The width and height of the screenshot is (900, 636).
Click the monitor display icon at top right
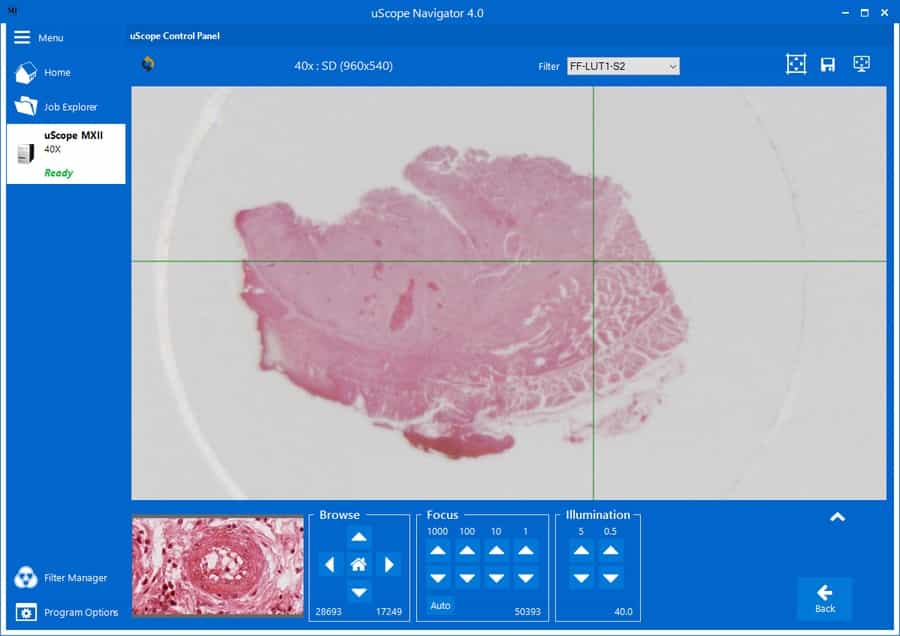click(x=861, y=64)
